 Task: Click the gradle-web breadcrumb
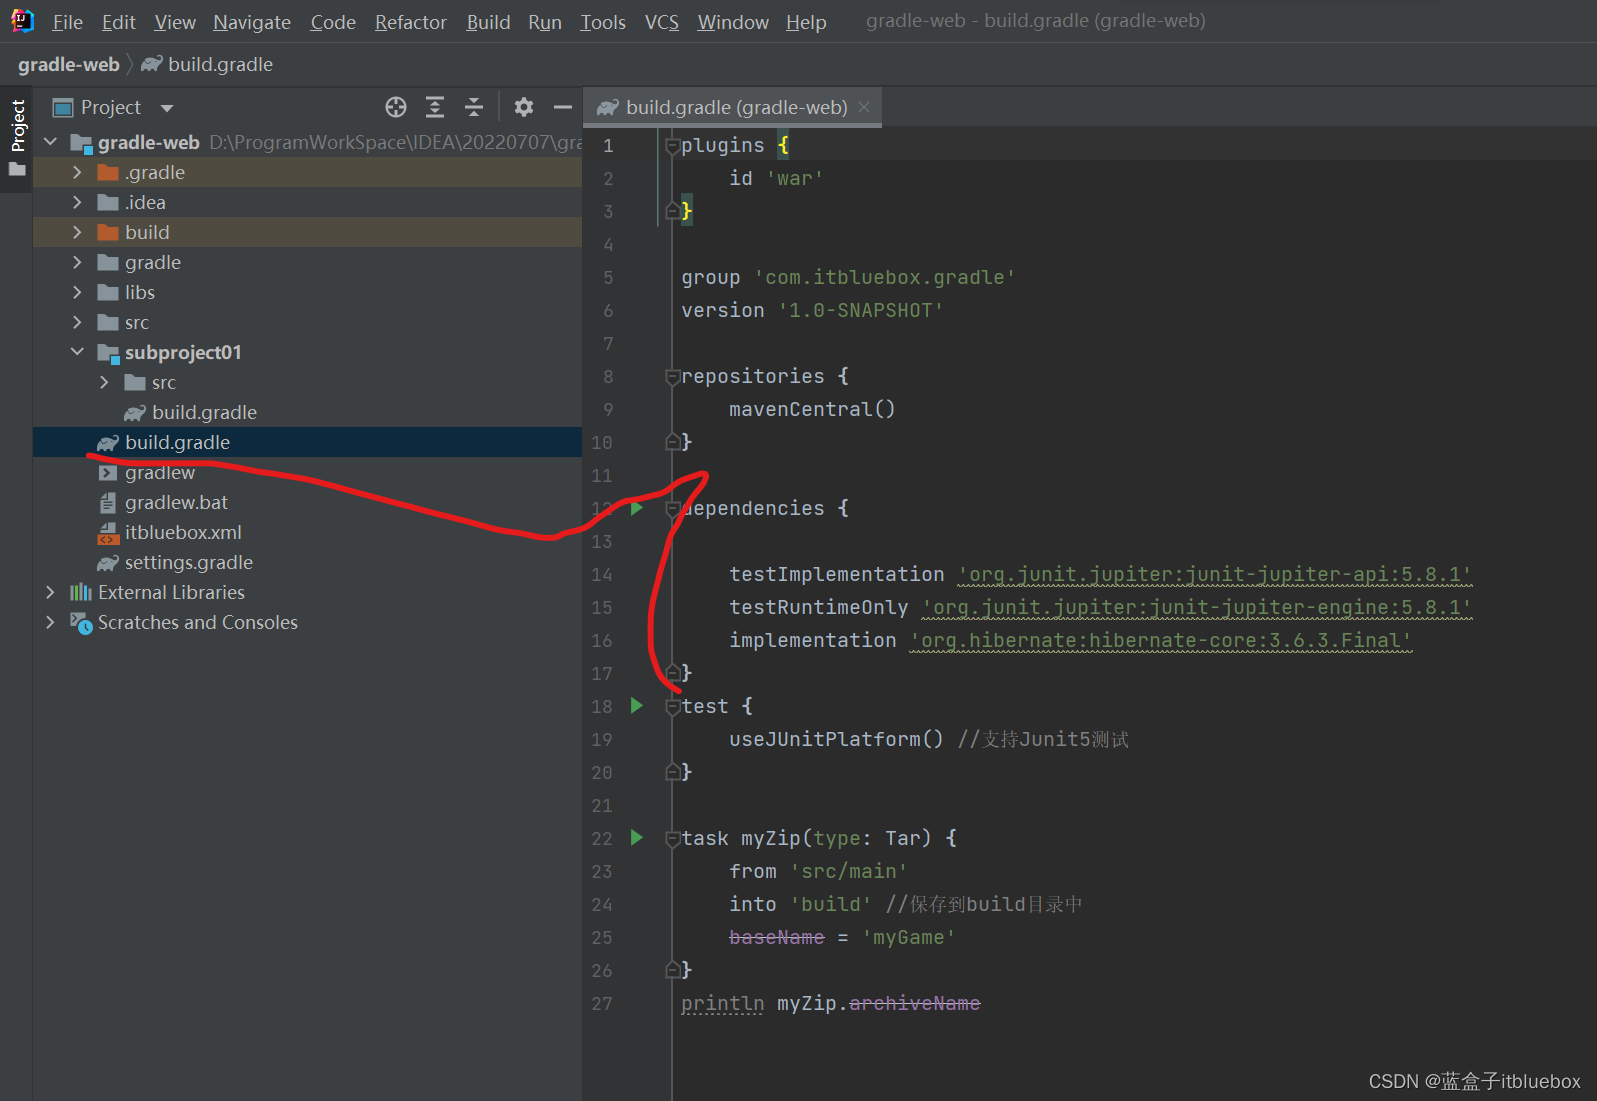[x=69, y=64]
